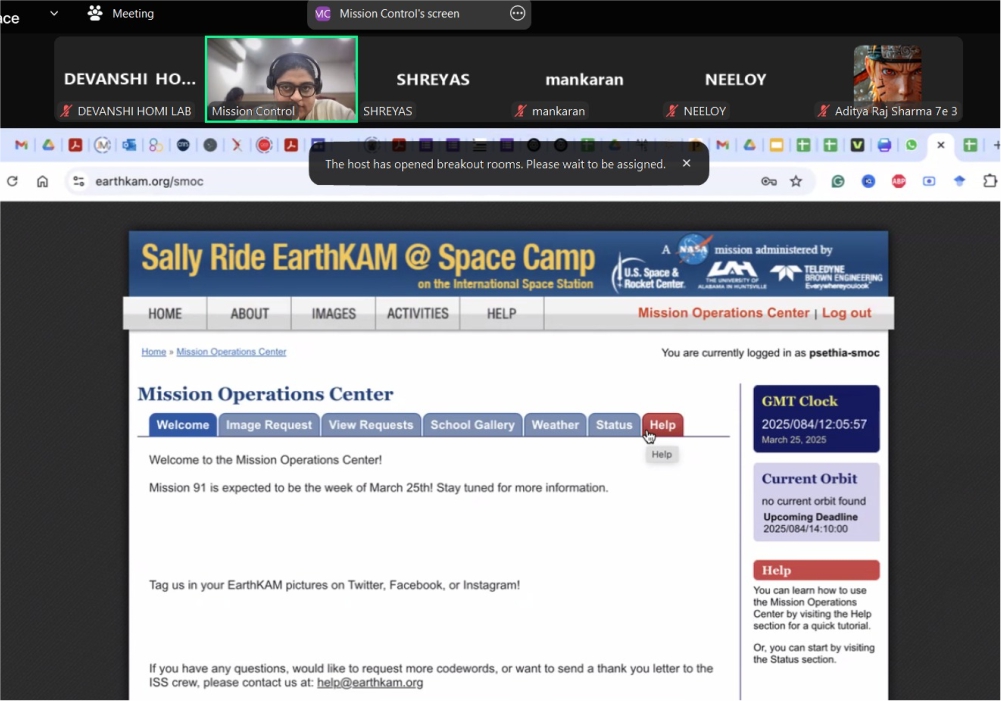This screenshot has width=1001, height=701.
Task: Click the Log out link
Action: coord(846,313)
